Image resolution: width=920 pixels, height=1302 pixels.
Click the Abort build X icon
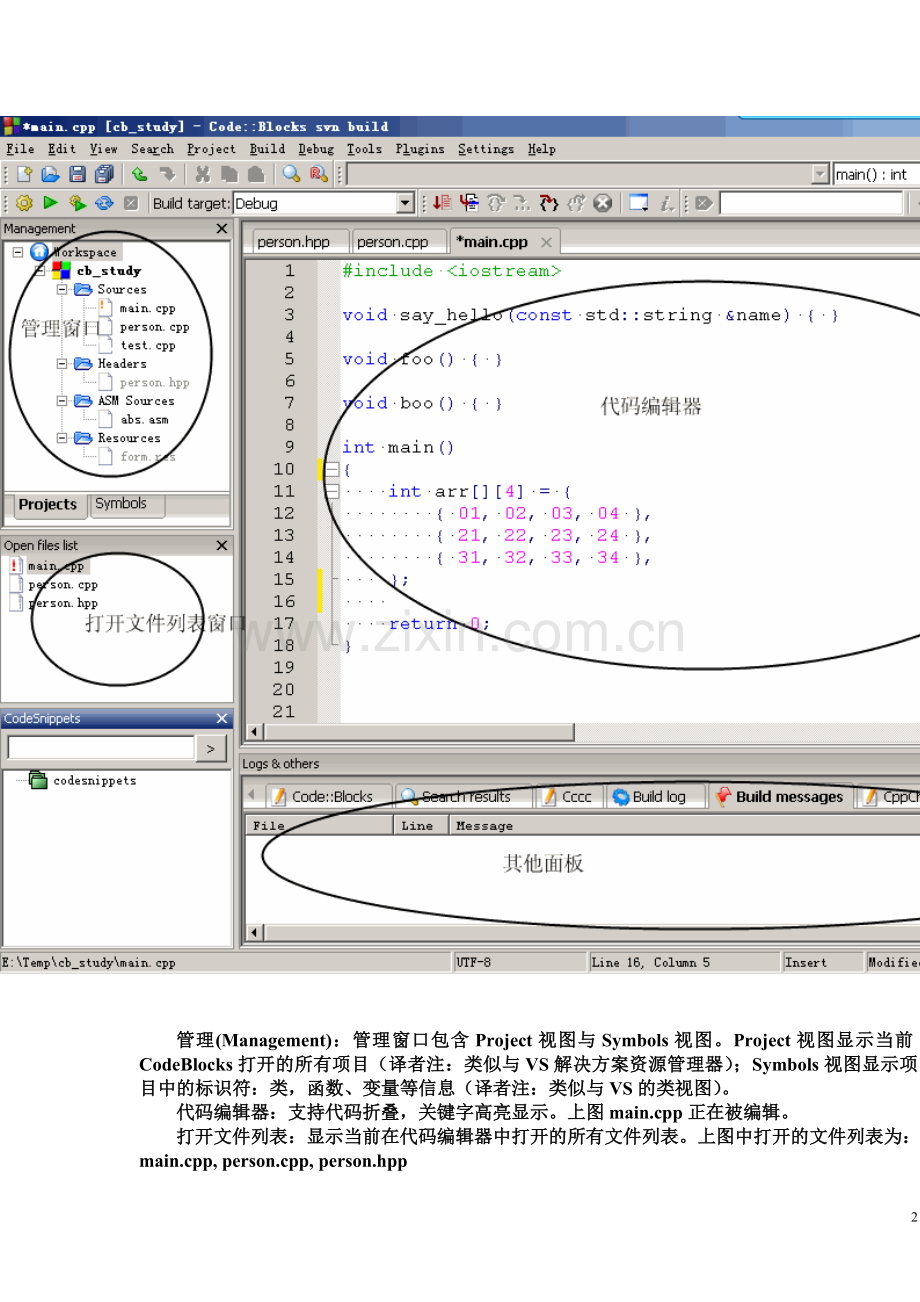point(131,203)
